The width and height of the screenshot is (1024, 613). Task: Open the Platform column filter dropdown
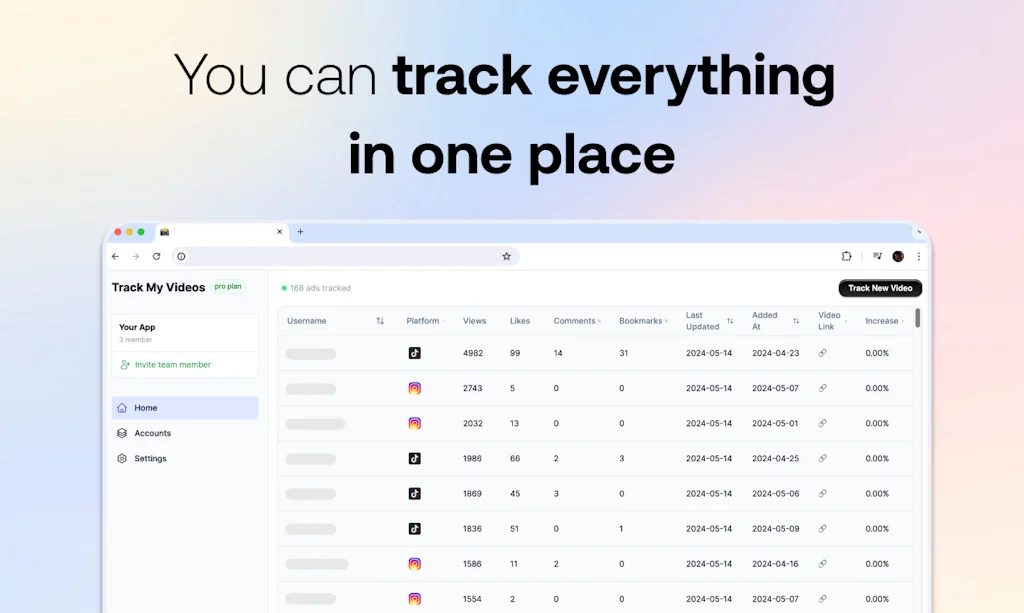445,321
